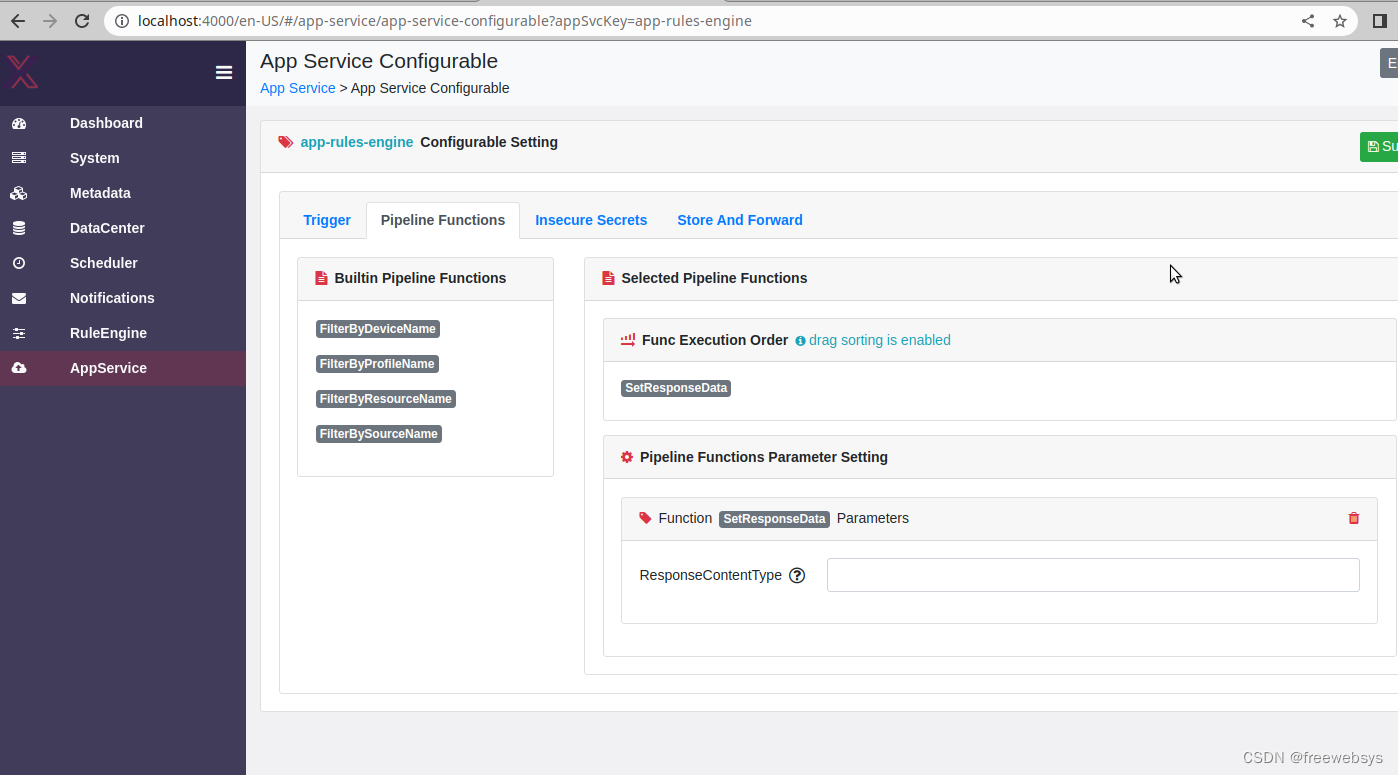Select the FilterByResourceName builtin function

(x=386, y=399)
